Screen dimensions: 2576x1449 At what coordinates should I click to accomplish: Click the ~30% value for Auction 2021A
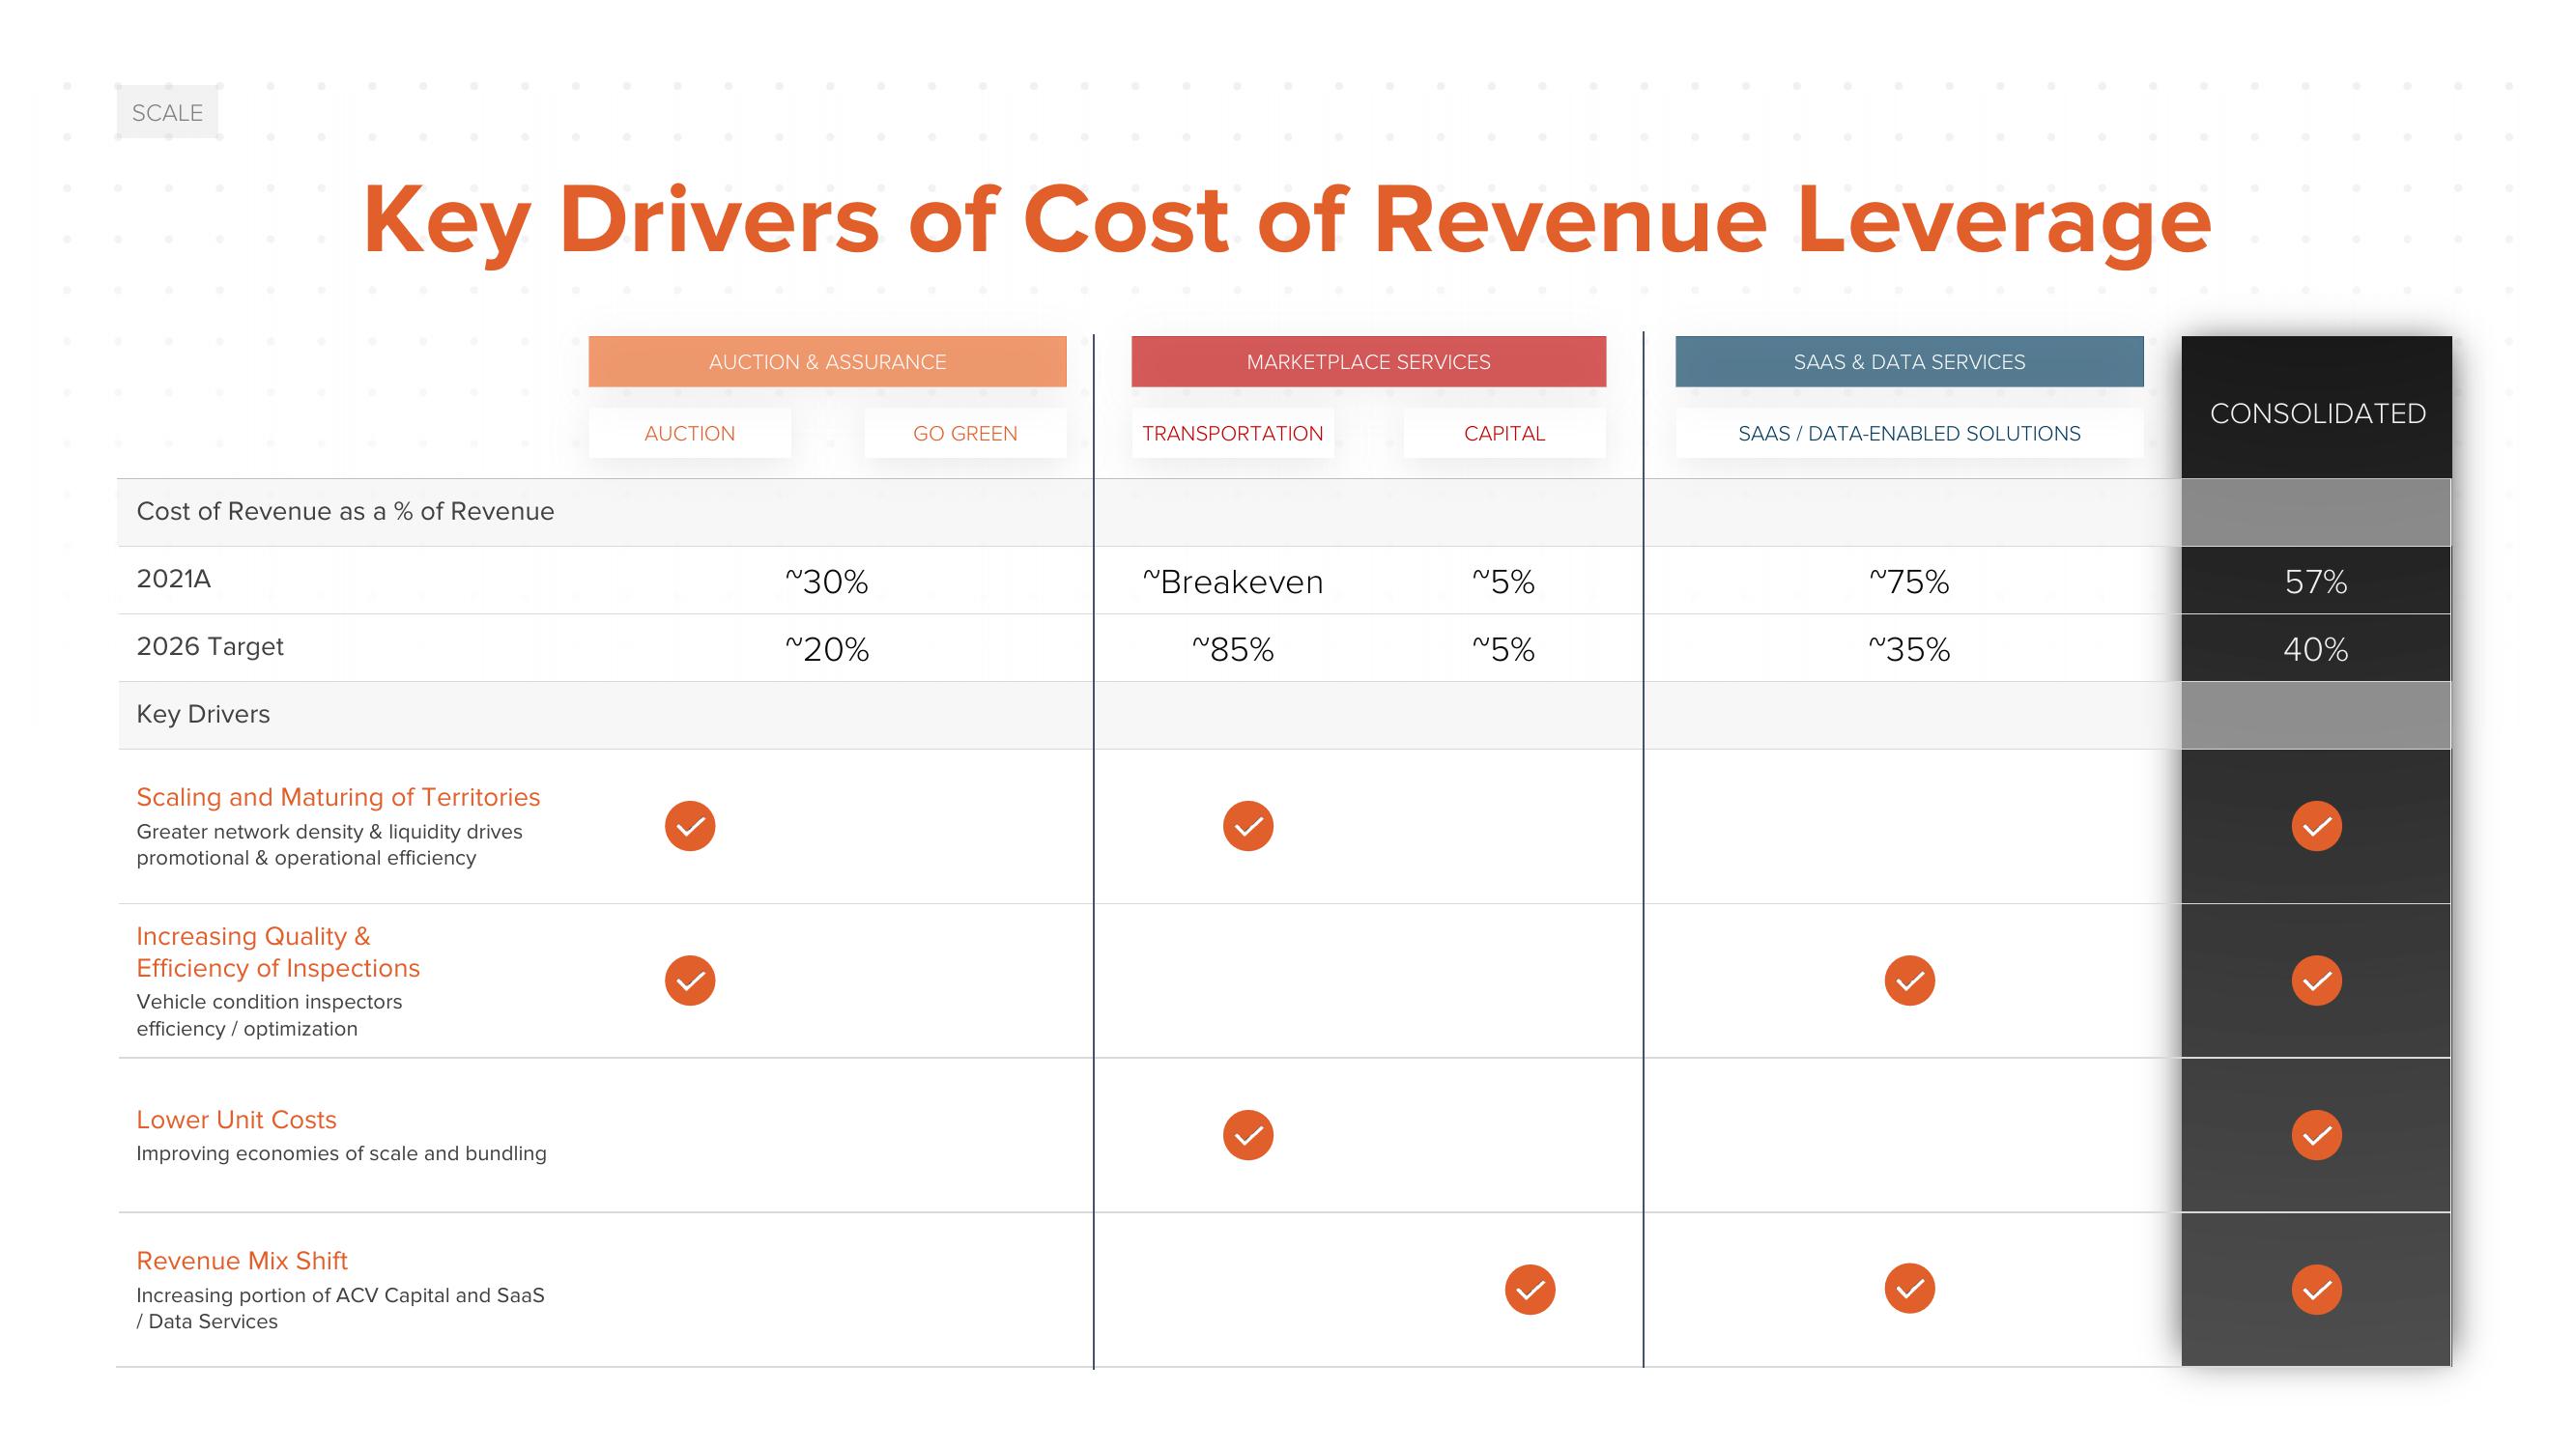(x=826, y=582)
